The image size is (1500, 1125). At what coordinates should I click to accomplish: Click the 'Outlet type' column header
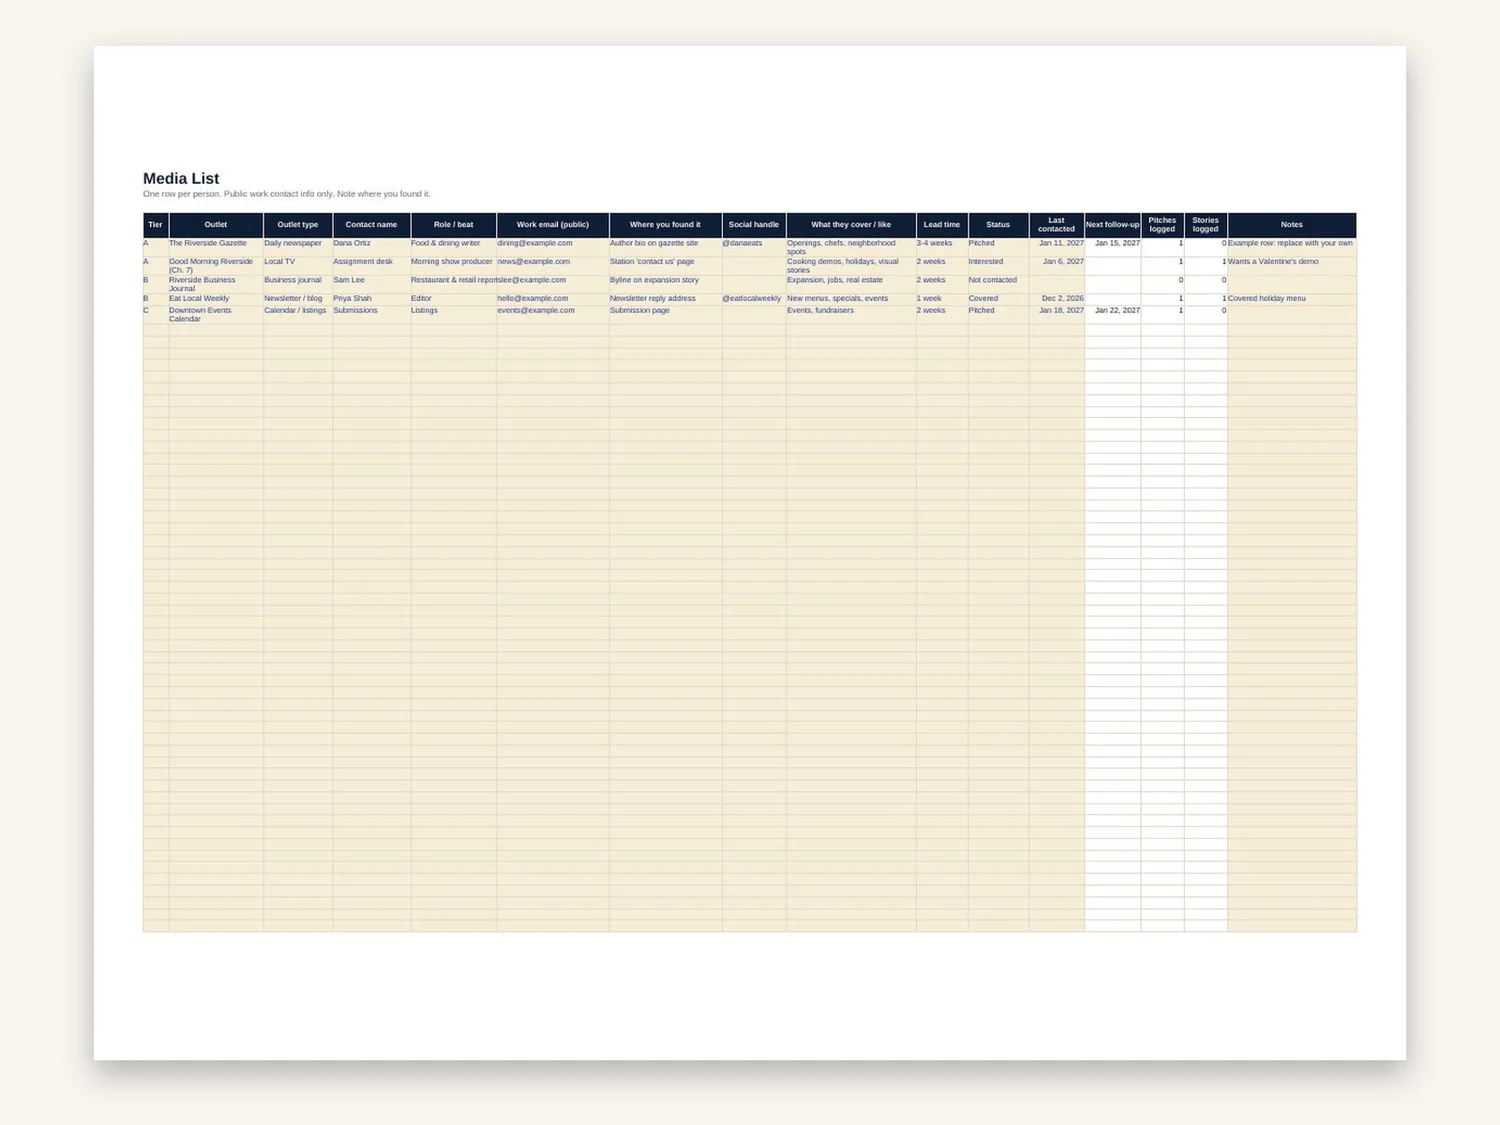pyautogui.click(x=298, y=225)
